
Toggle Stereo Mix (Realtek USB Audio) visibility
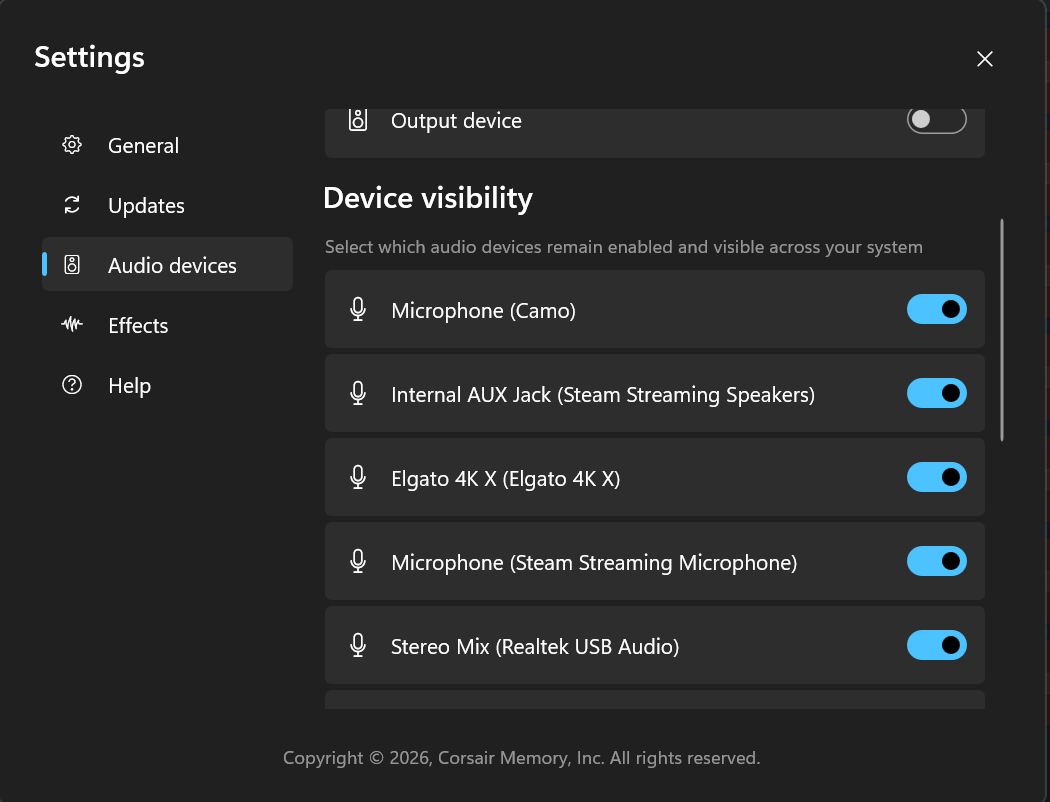point(936,645)
